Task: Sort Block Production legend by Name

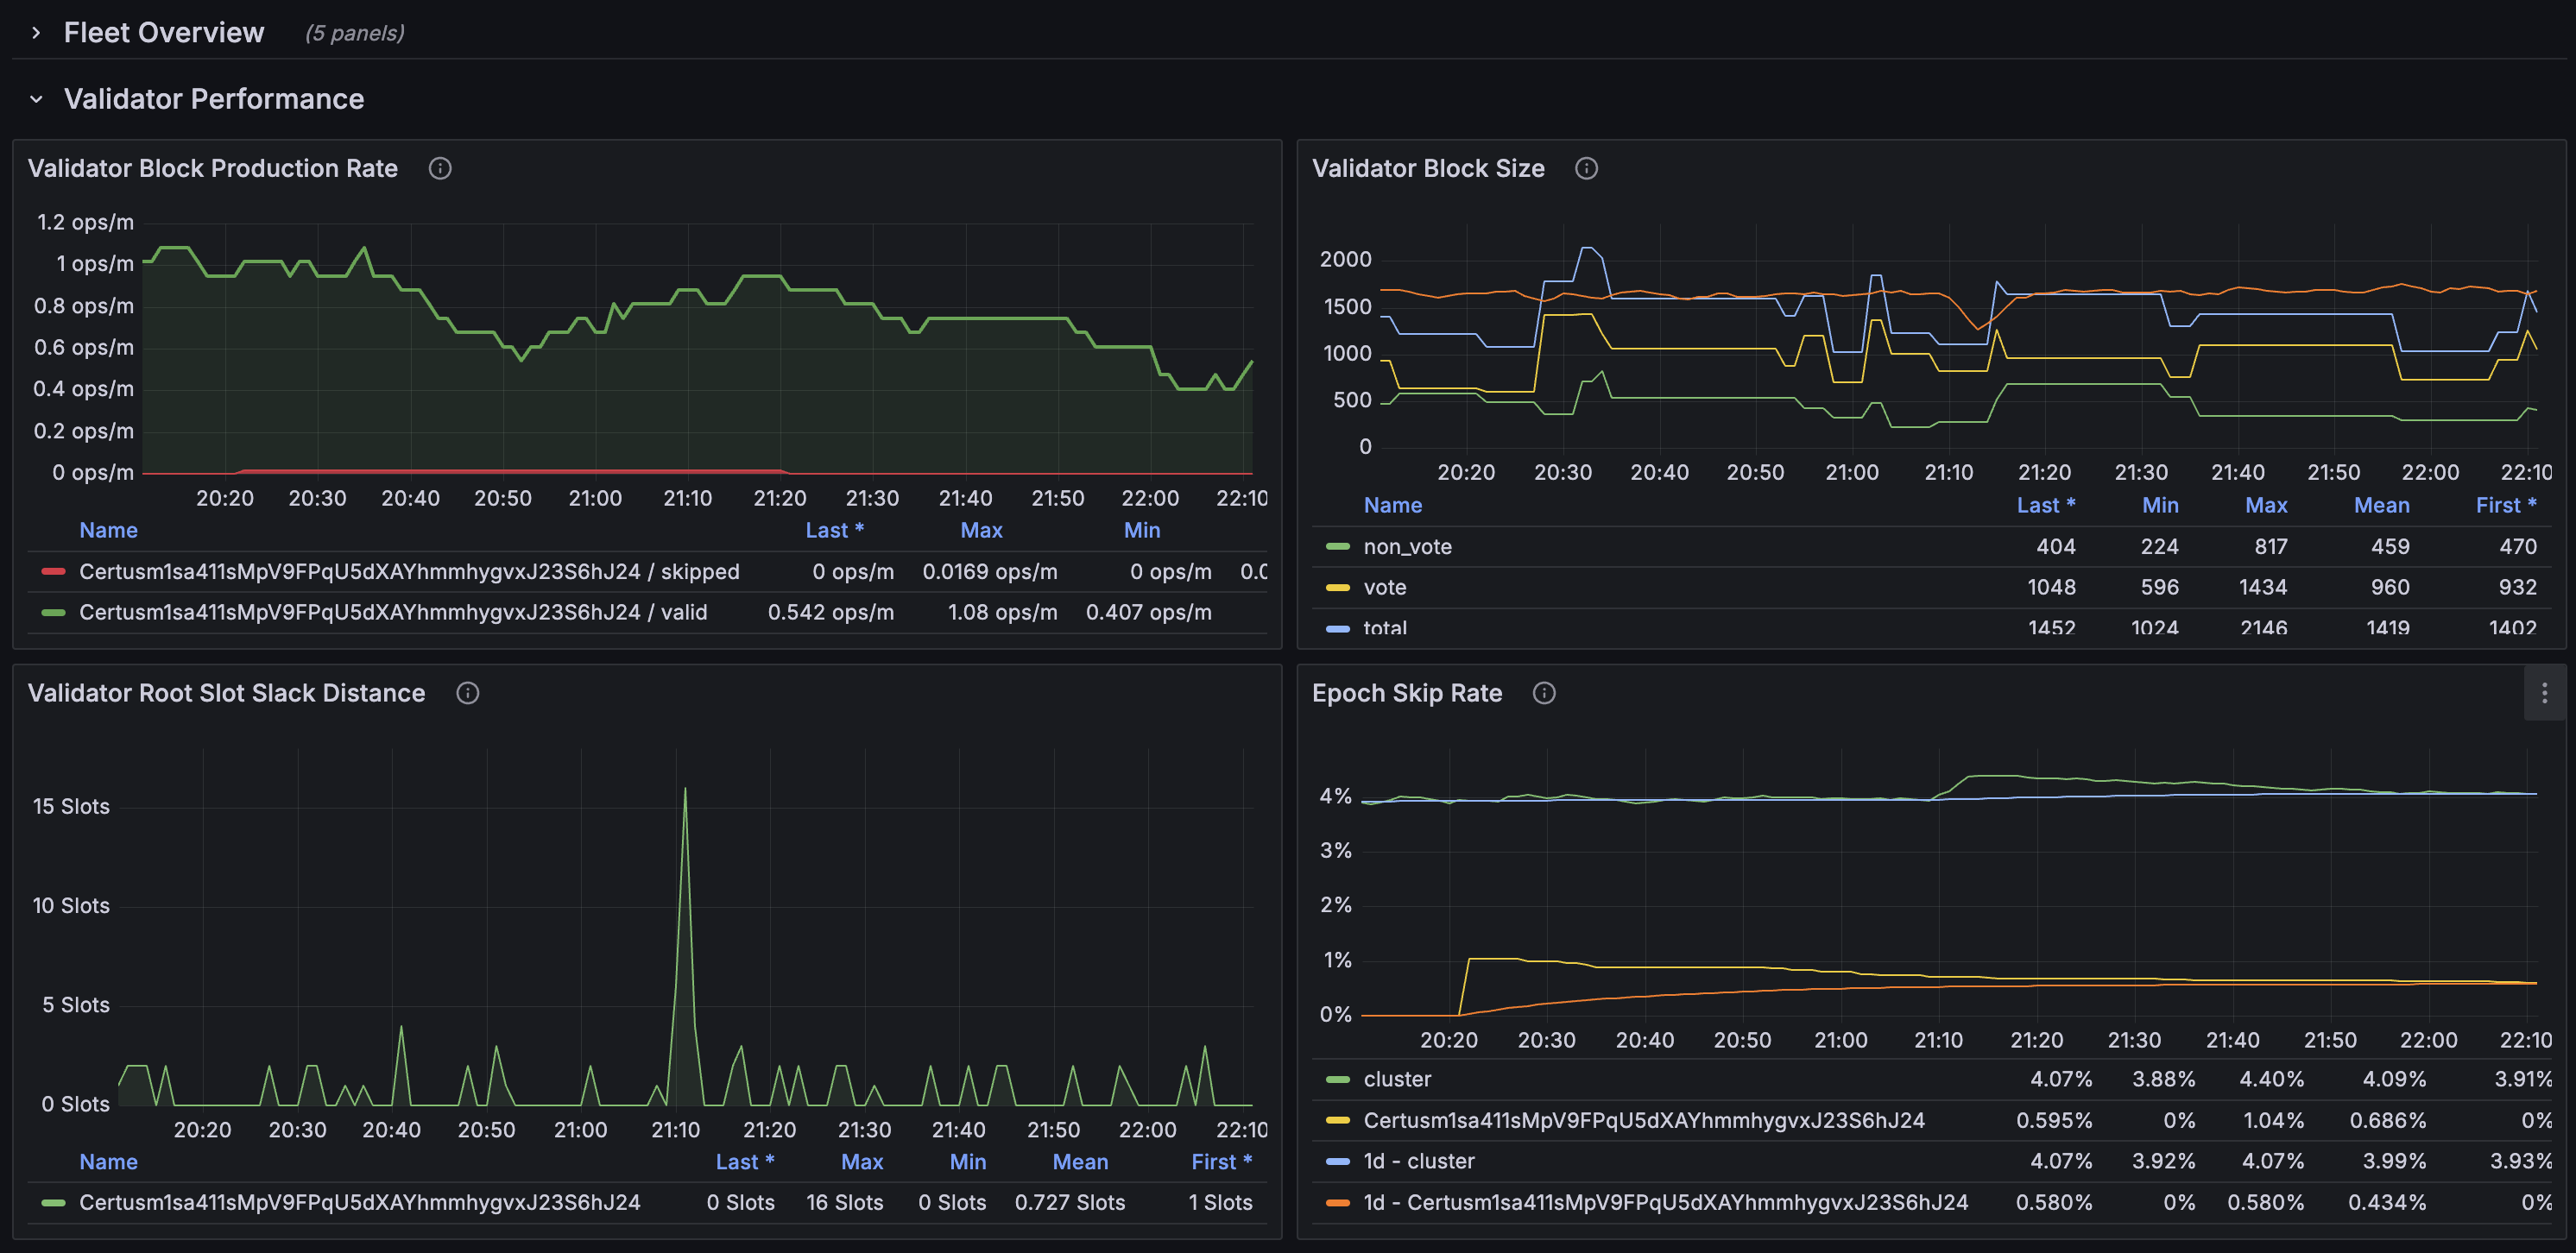Action: (108, 530)
